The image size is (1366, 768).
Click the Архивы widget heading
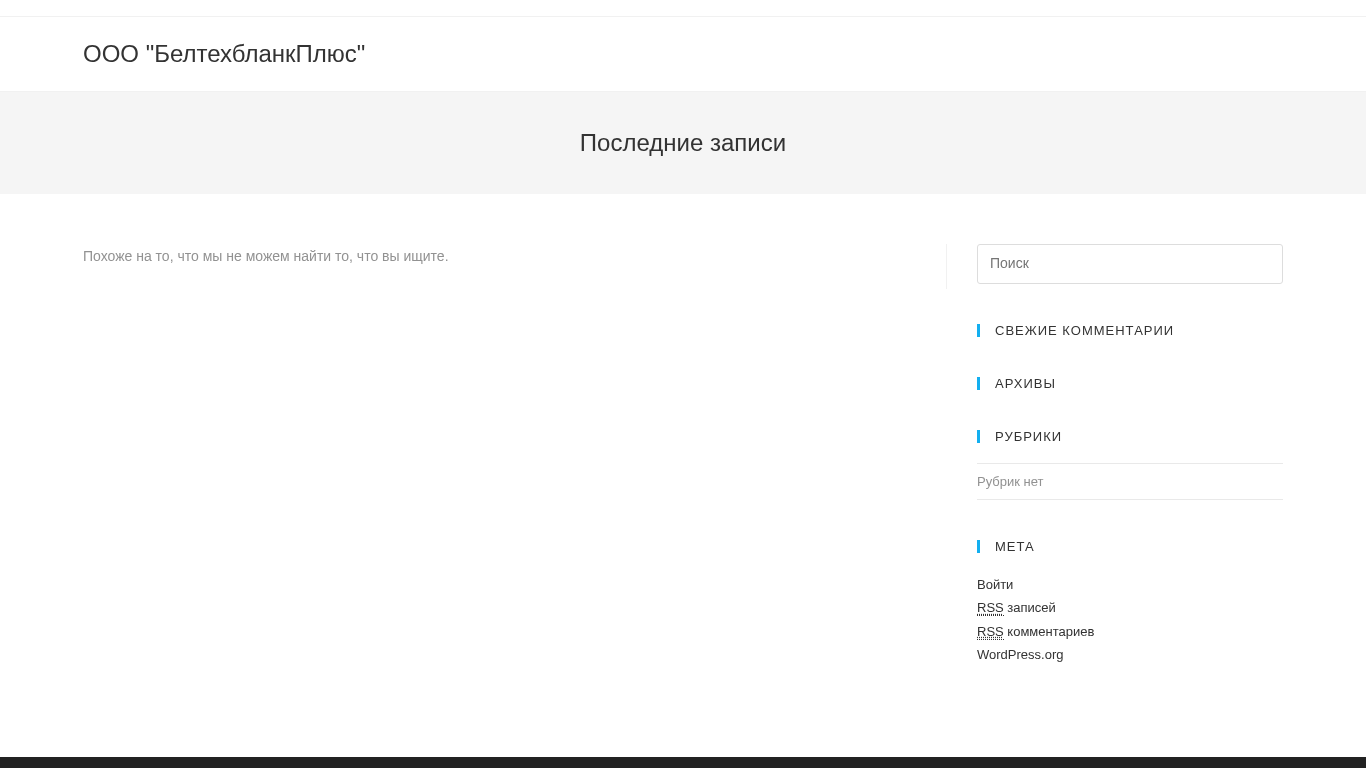click(1025, 384)
